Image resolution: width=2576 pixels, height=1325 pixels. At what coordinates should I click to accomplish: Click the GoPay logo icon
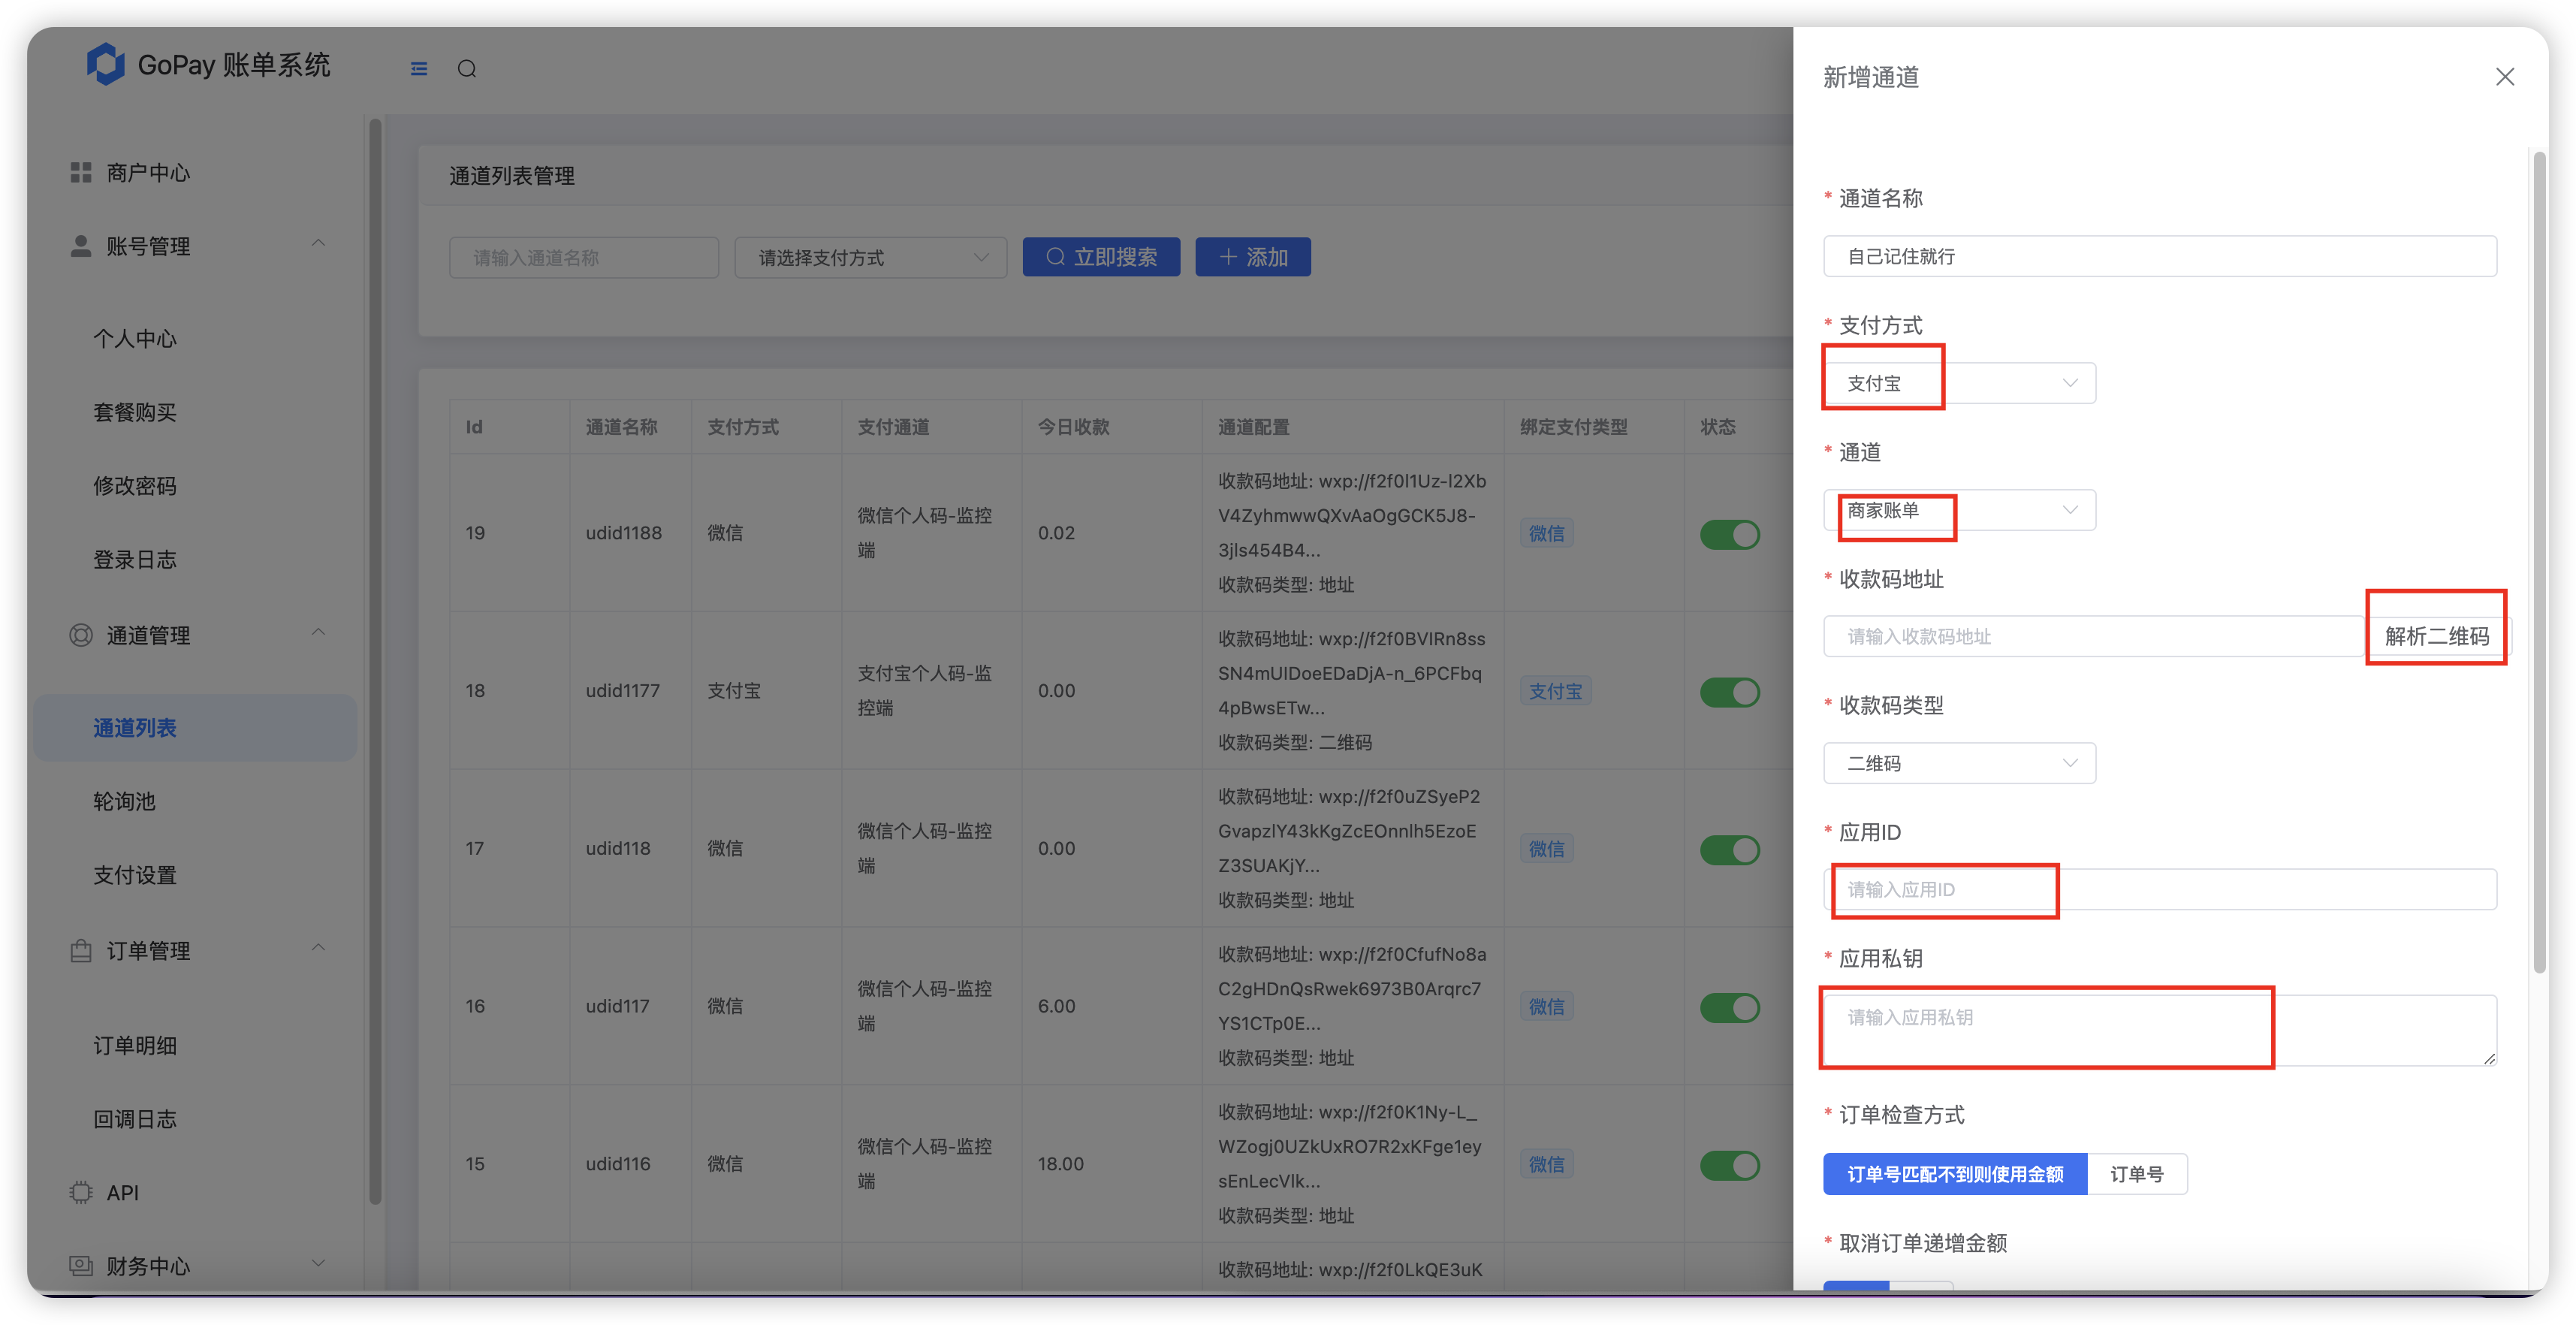tap(105, 64)
